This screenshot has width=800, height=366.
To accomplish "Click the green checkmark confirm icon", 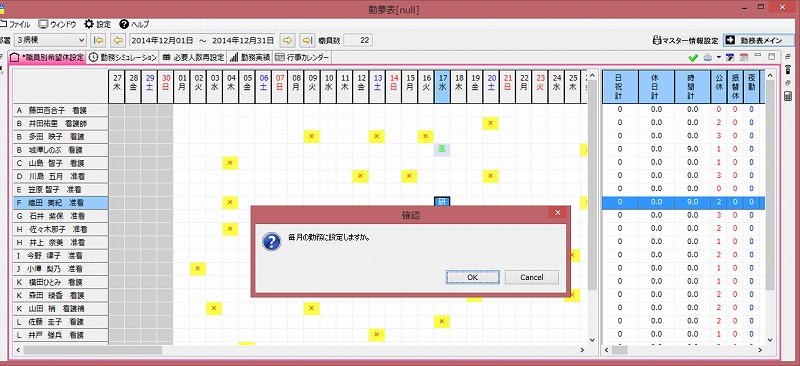I will pos(692,58).
